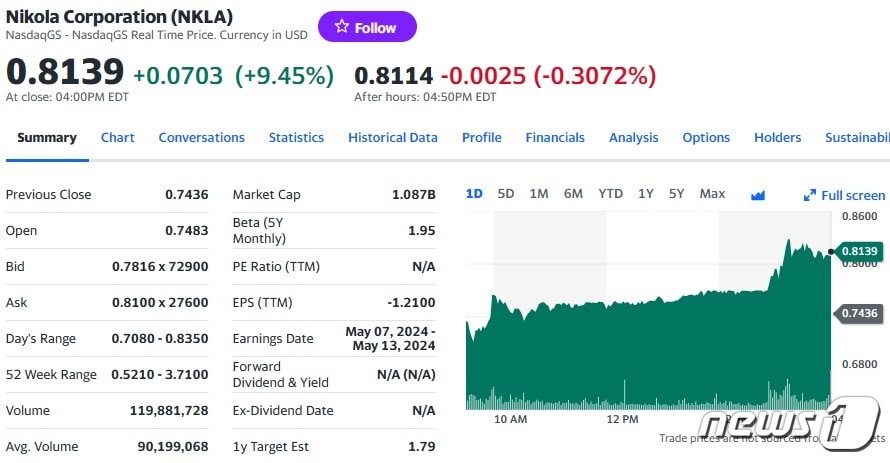Switch to Historical Data tab
This screenshot has height=463, width=890.
click(x=392, y=138)
